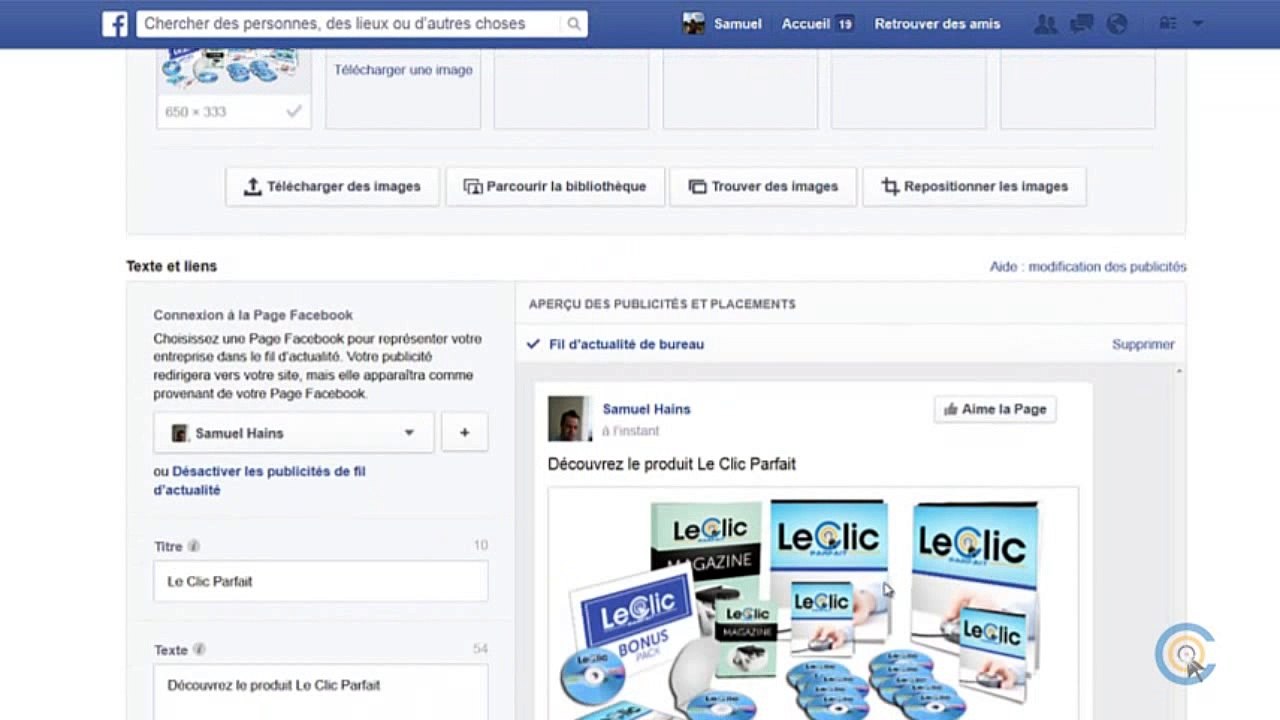Toggle Fil d'actualité de bureau checkmark

[533, 344]
